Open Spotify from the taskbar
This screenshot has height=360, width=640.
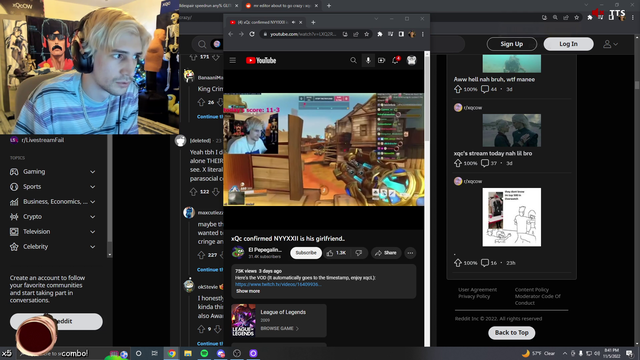204,353
